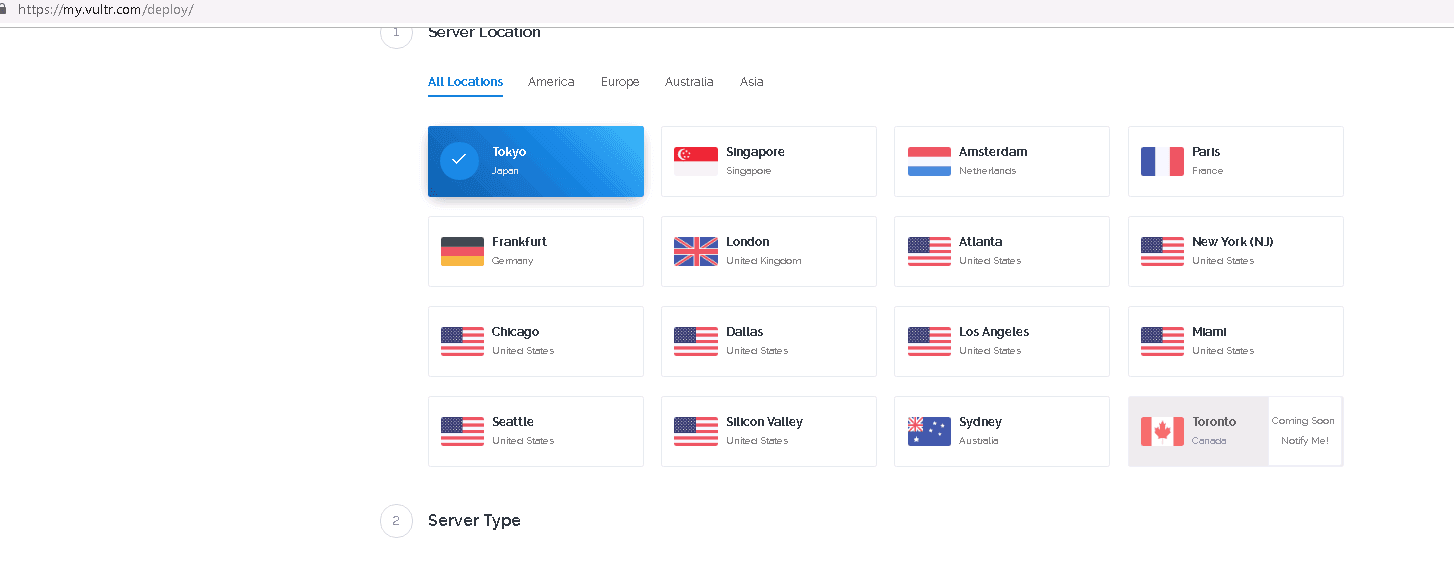Click the Singapore flag icon
The width and height of the screenshot is (1454, 561).
coord(696,161)
